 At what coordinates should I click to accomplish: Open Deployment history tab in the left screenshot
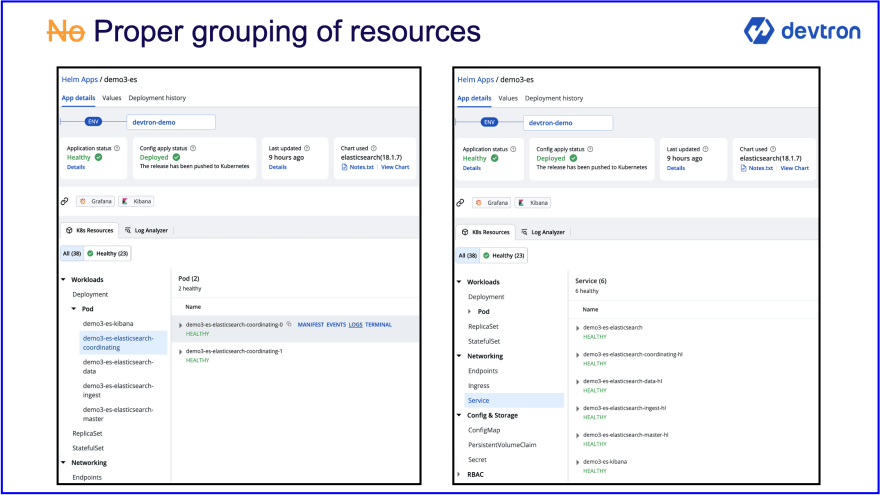click(x=157, y=98)
